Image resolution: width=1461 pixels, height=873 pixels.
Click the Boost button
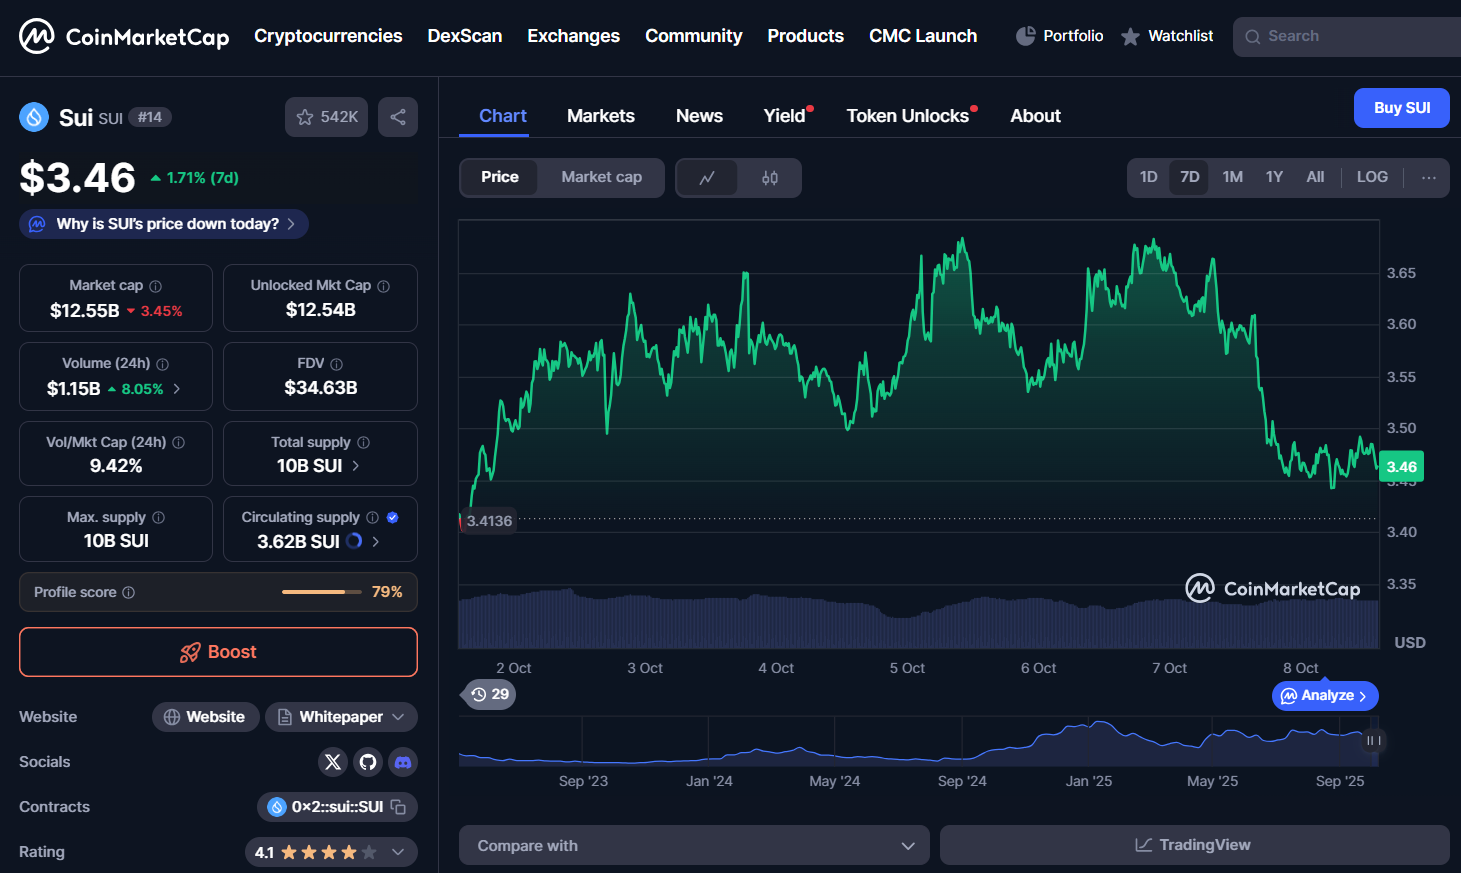click(218, 652)
